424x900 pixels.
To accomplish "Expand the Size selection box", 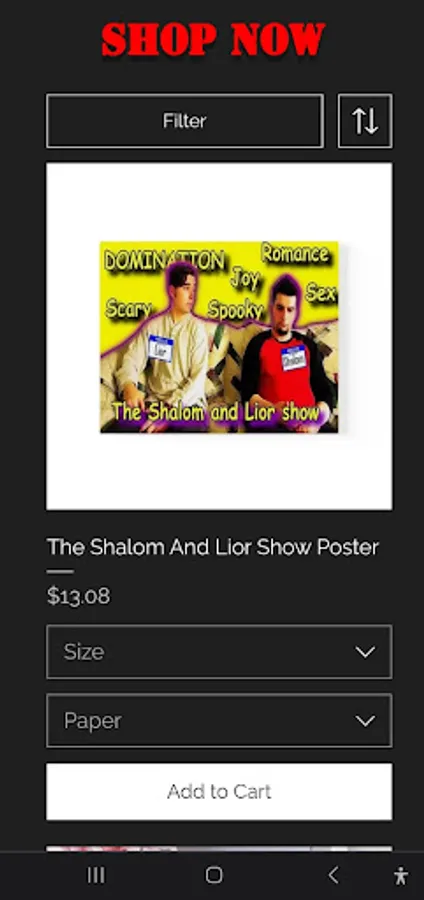I will (219, 652).
